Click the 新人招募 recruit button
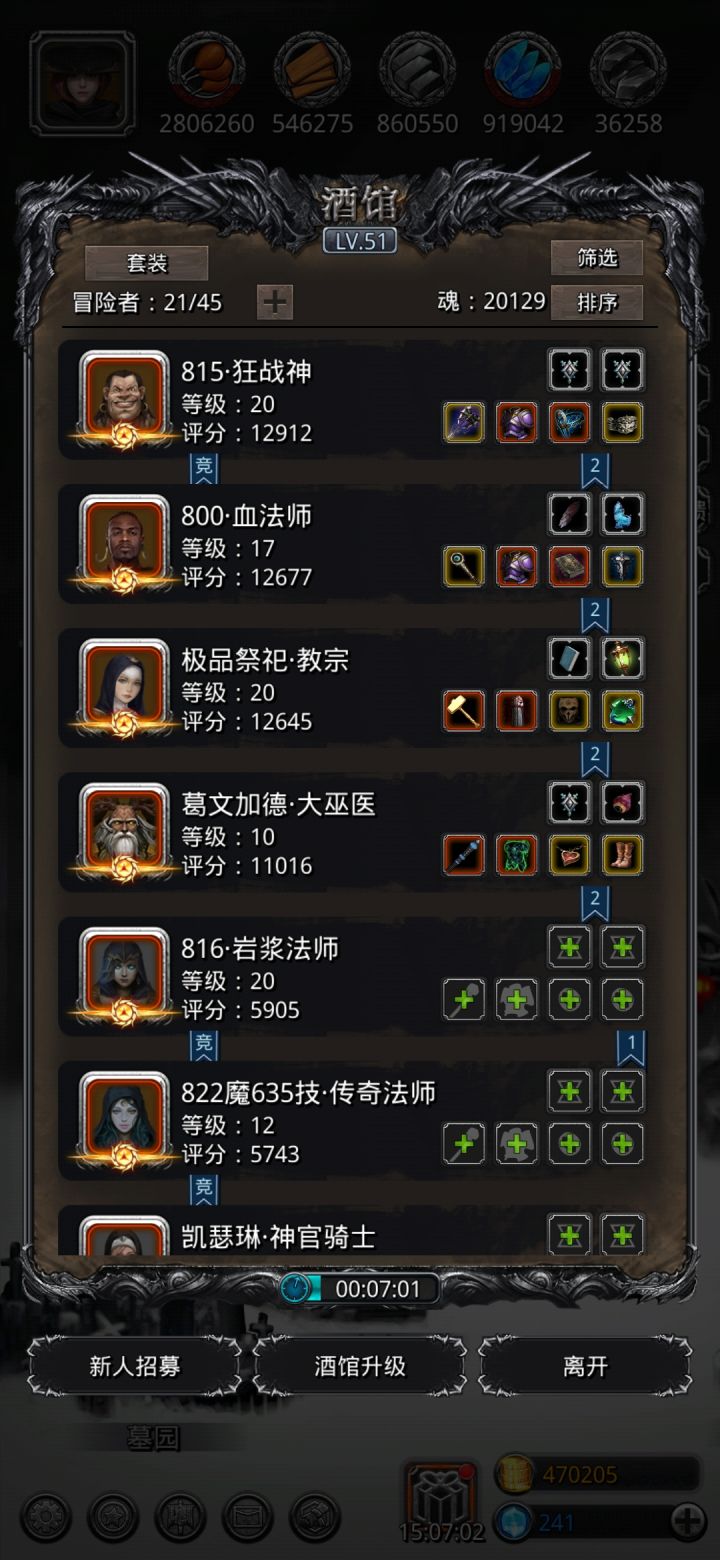 (x=135, y=1366)
